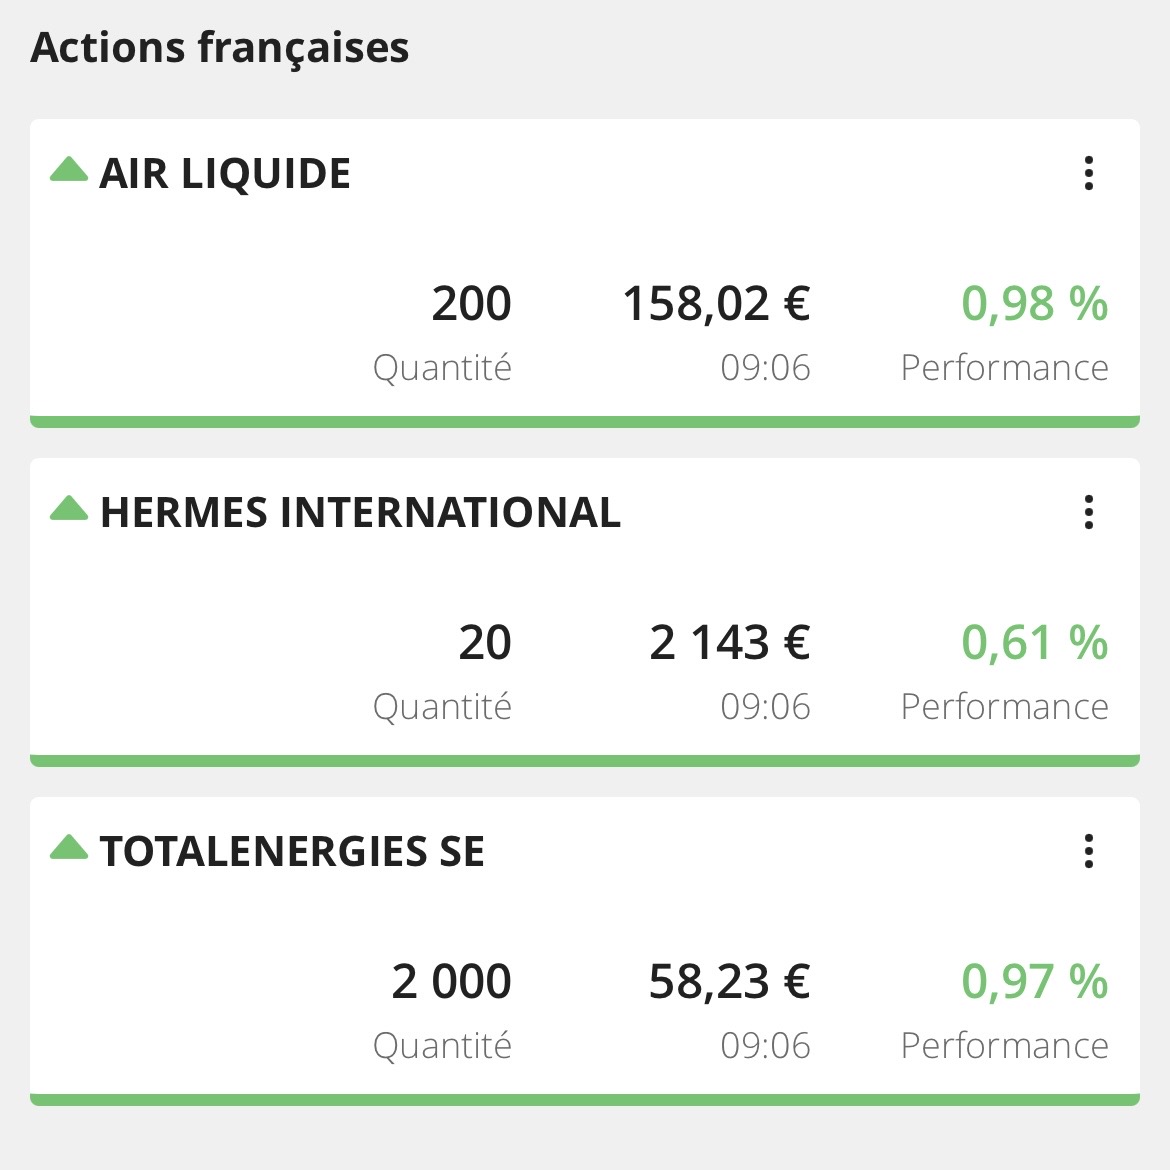
Task: Click the 0,61 % performance value
Action: coord(1034,643)
